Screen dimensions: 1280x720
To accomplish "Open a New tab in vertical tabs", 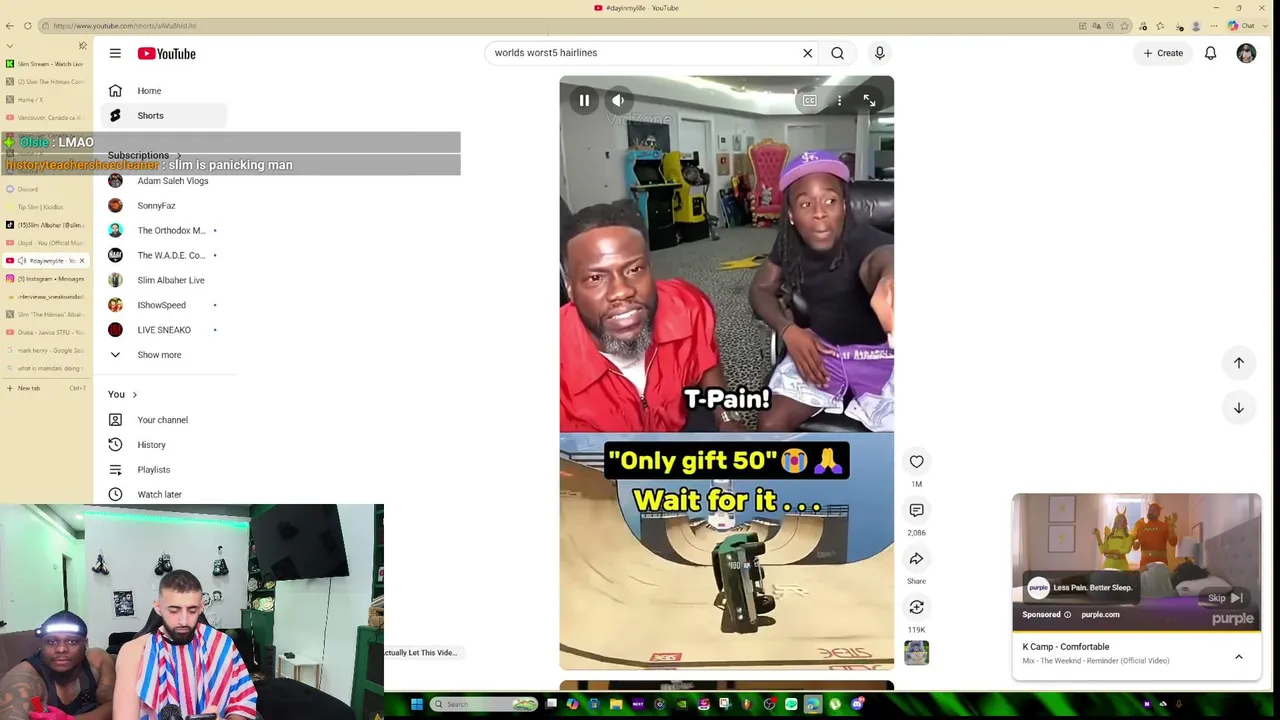I will [x=46, y=388].
